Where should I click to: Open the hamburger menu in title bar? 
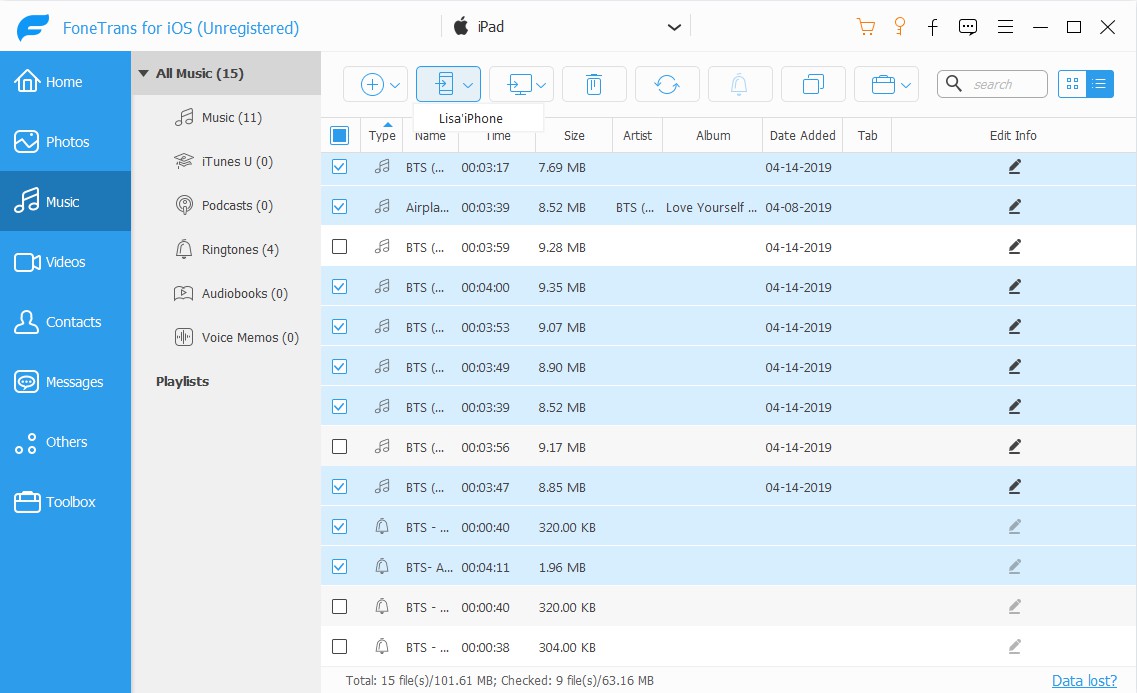1005,27
